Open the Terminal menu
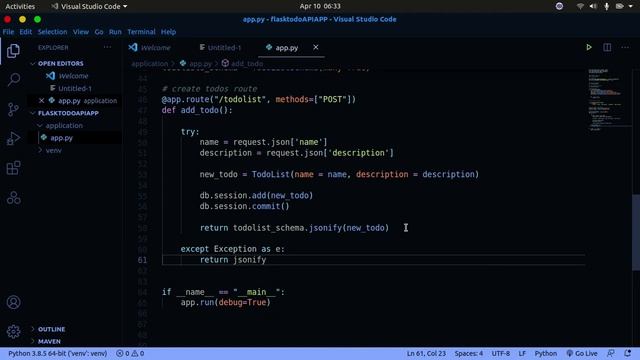640x360 pixels. [x=141, y=32]
